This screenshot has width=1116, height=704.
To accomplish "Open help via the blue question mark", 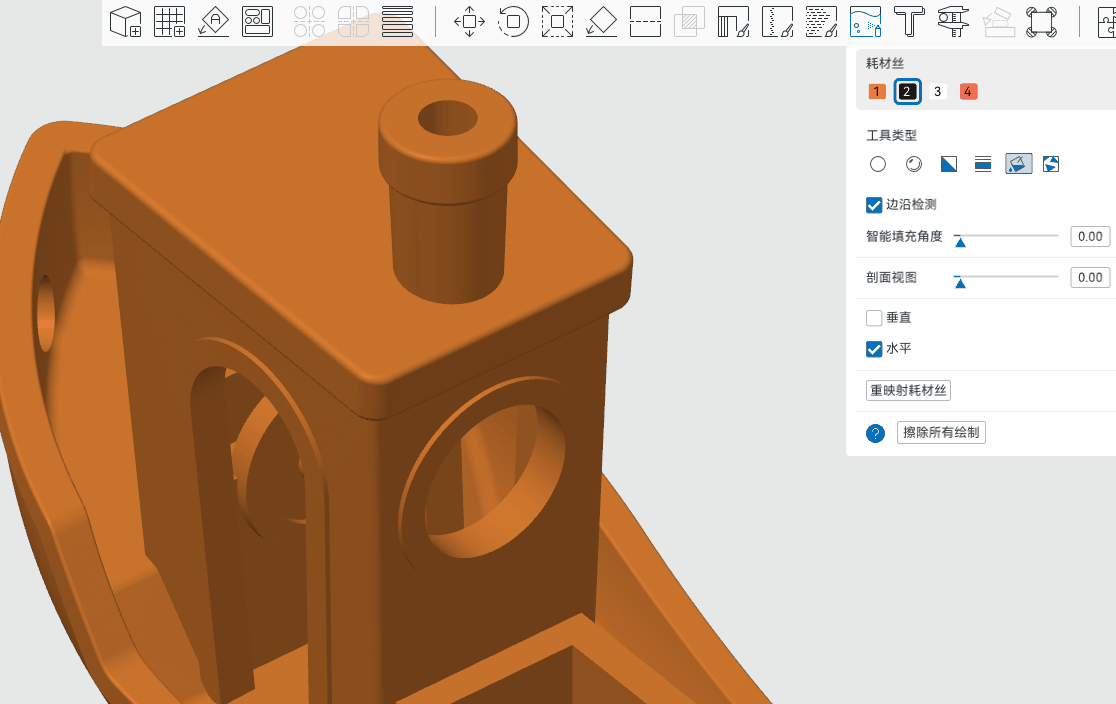I will (x=875, y=433).
